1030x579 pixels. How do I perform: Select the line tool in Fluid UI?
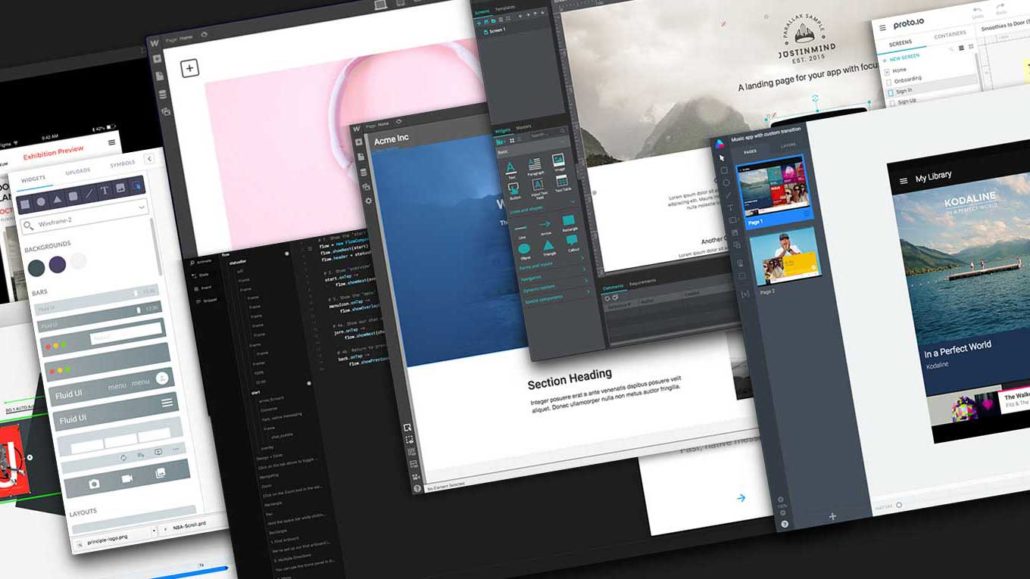[x=89, y=194]
